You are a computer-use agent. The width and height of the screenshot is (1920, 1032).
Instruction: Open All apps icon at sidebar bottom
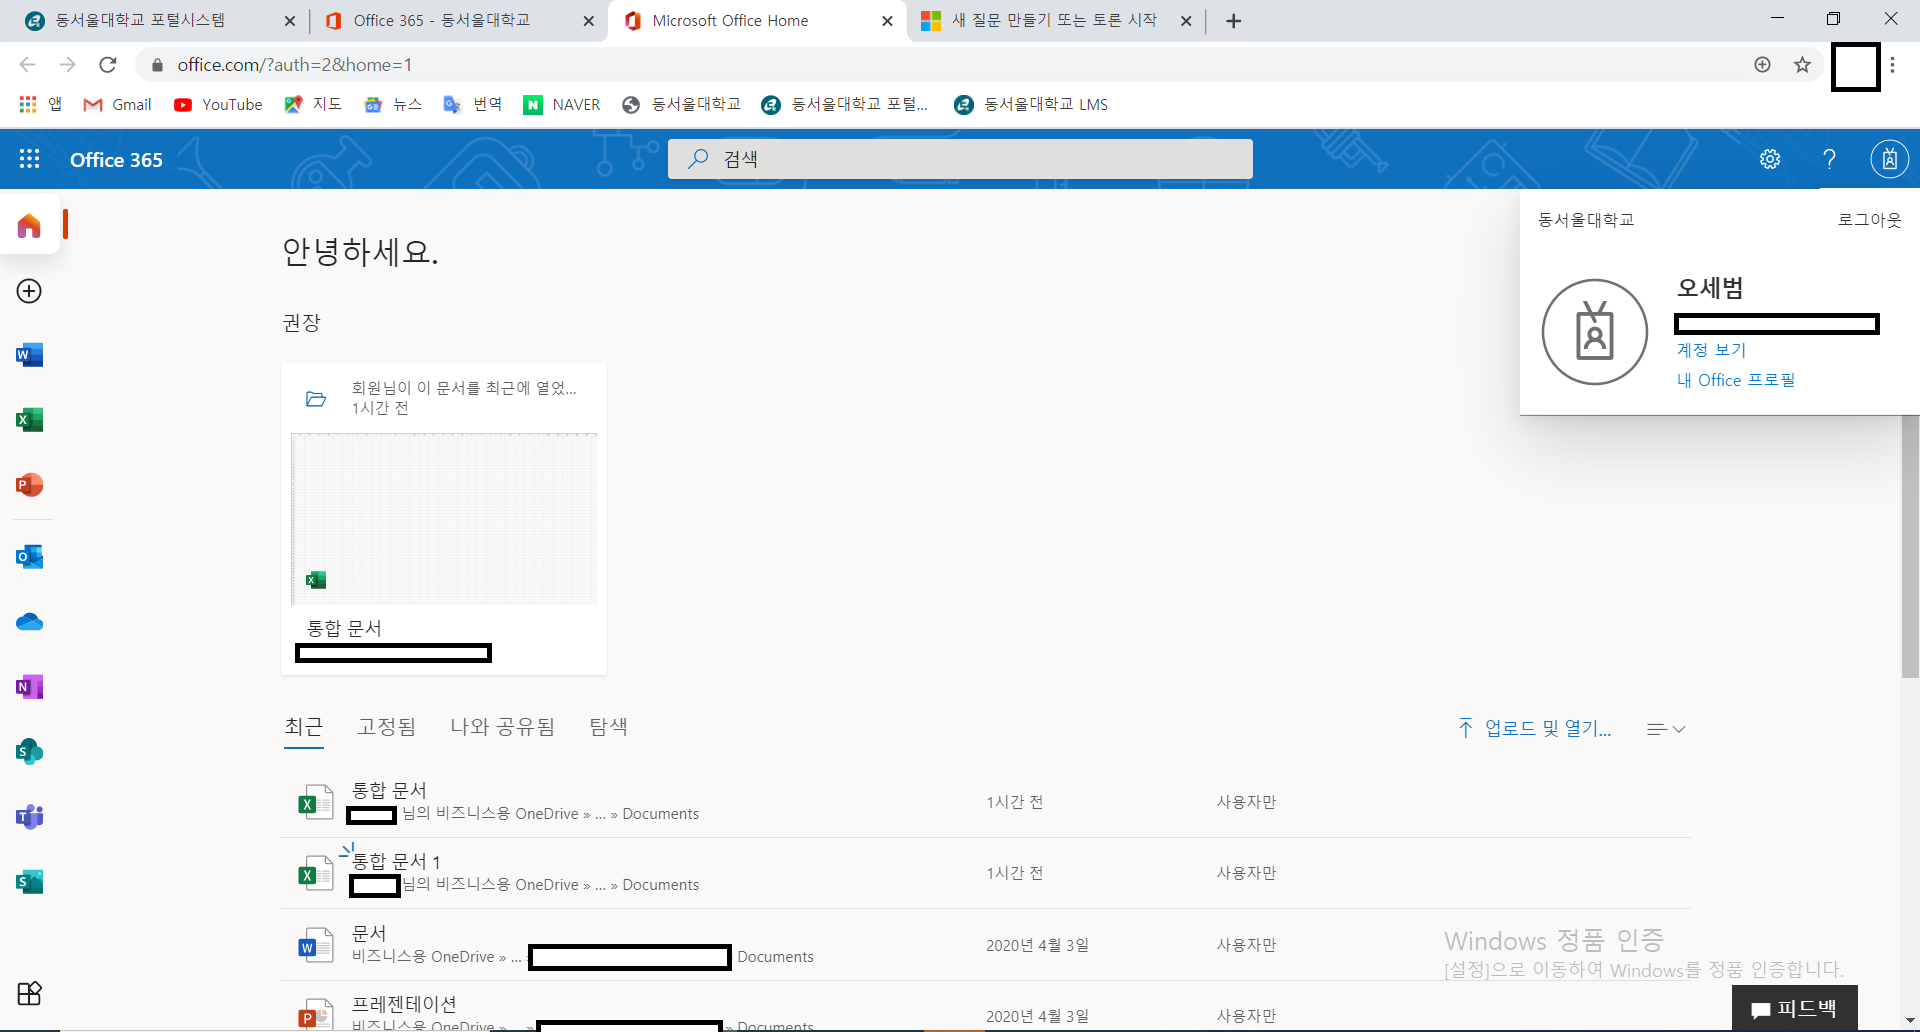click(29, 993)
